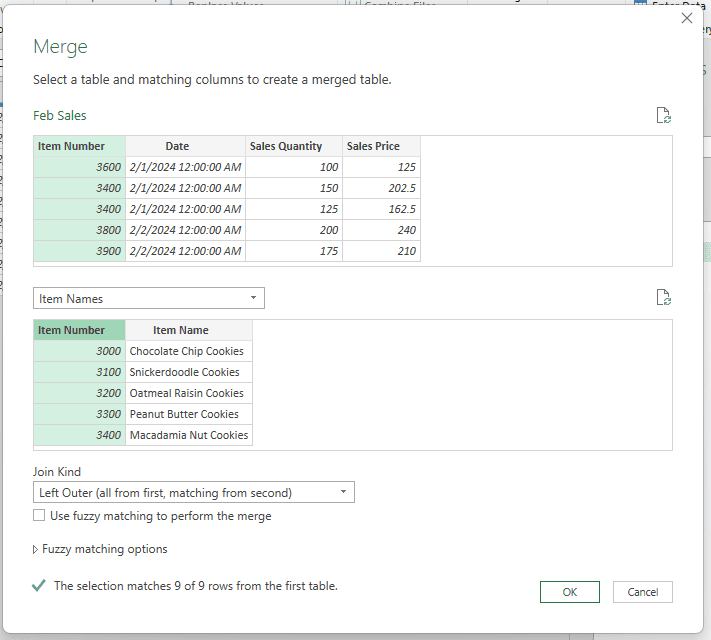This screenshot has height=640, width=711.
Task: Click the Macadamia Nut Cookies cell
Action: 188,435
